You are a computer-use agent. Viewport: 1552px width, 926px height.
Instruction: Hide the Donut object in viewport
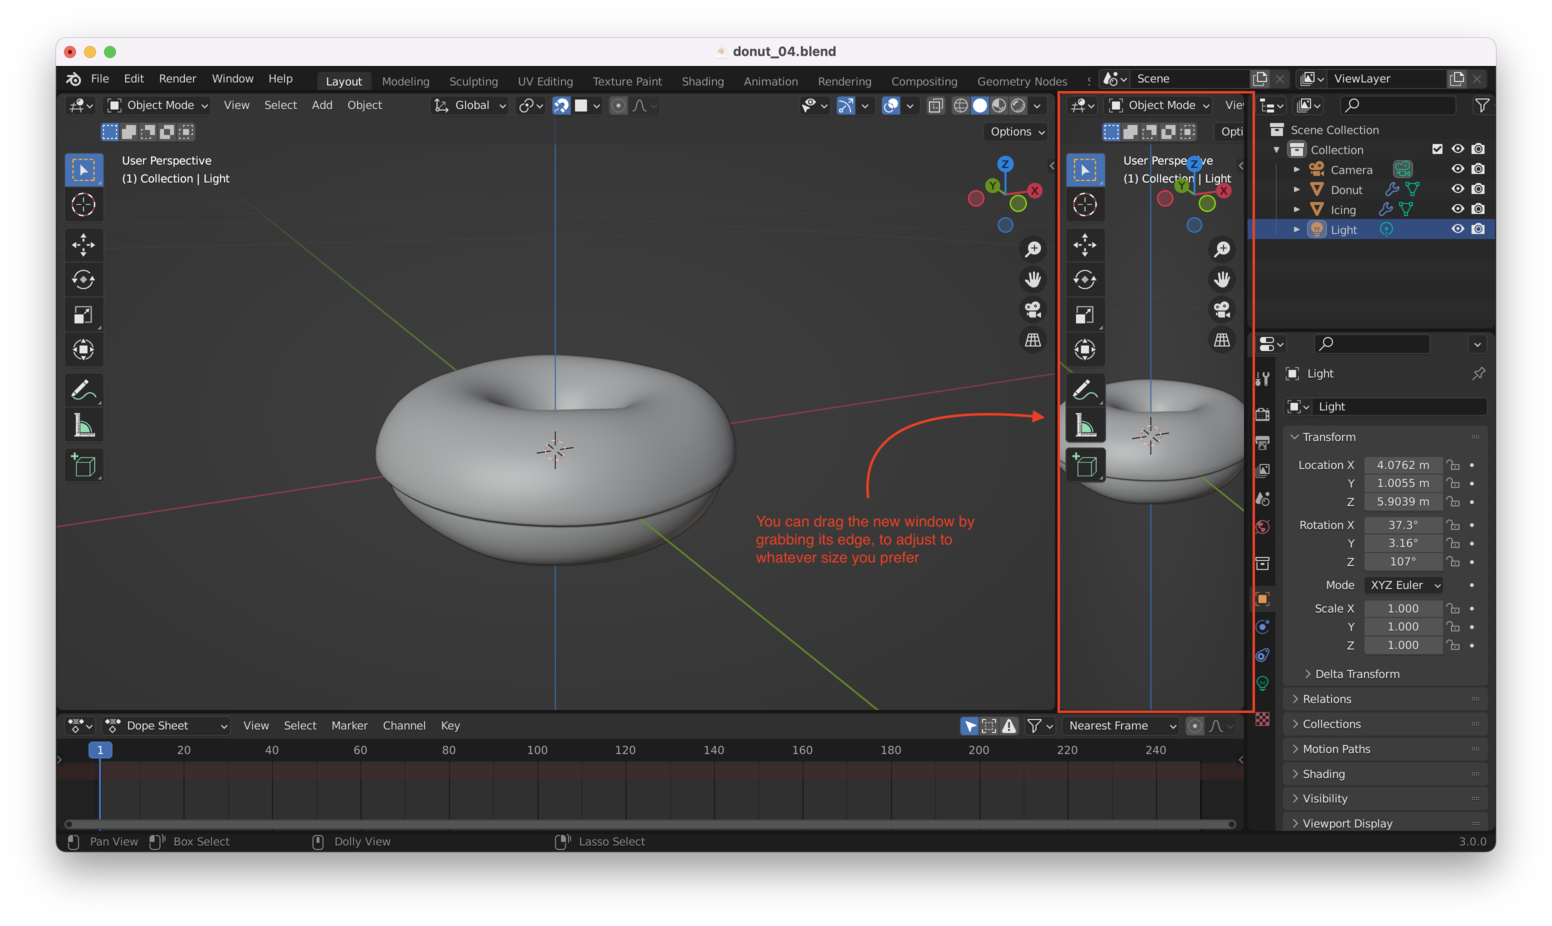tap(1458, 189)
